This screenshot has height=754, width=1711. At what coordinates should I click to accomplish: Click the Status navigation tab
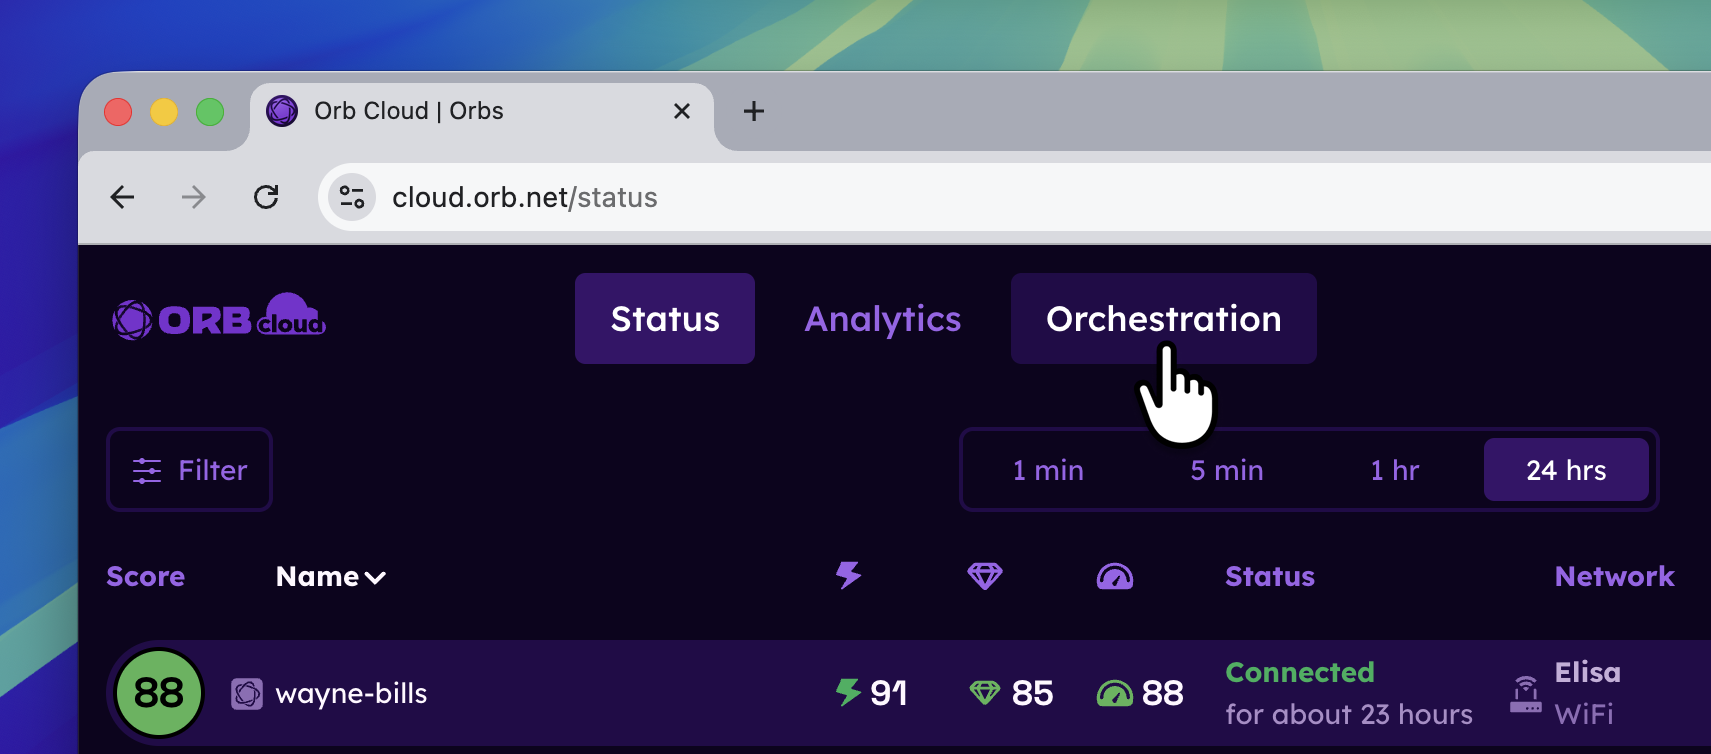pos(665,319)
